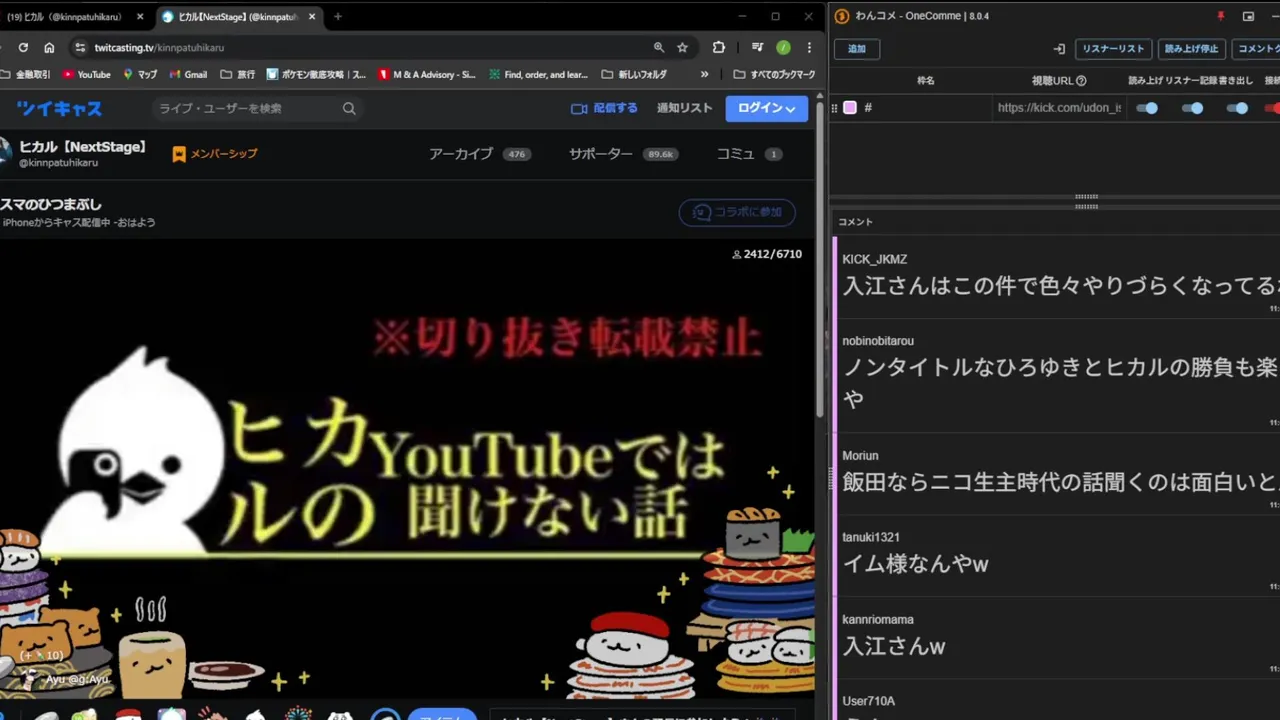Click the drag handle of the # row
Image resolution: width=1280 pixels, height=720 pixels.
pos(834,108)
